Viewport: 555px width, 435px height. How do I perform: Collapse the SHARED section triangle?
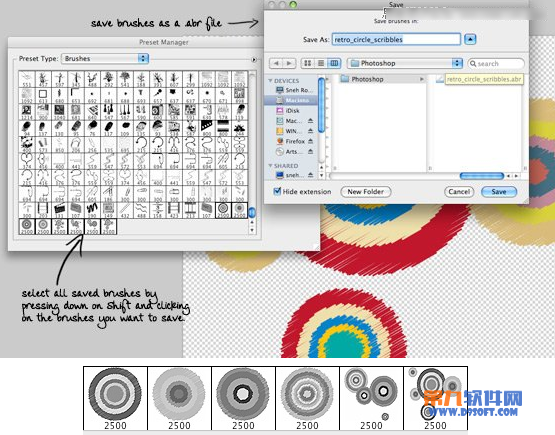point(270,166)
